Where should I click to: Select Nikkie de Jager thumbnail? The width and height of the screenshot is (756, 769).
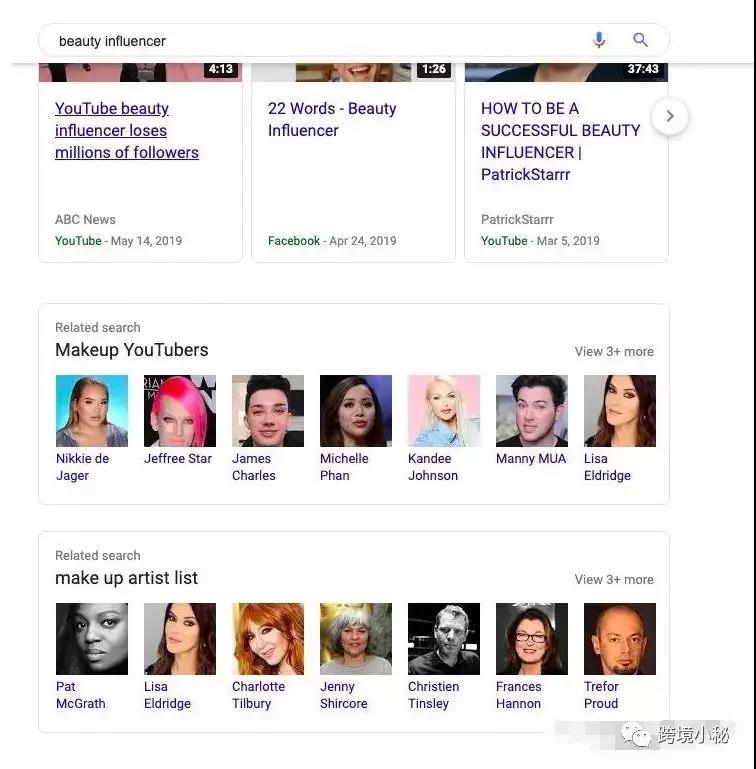[92, 411]
